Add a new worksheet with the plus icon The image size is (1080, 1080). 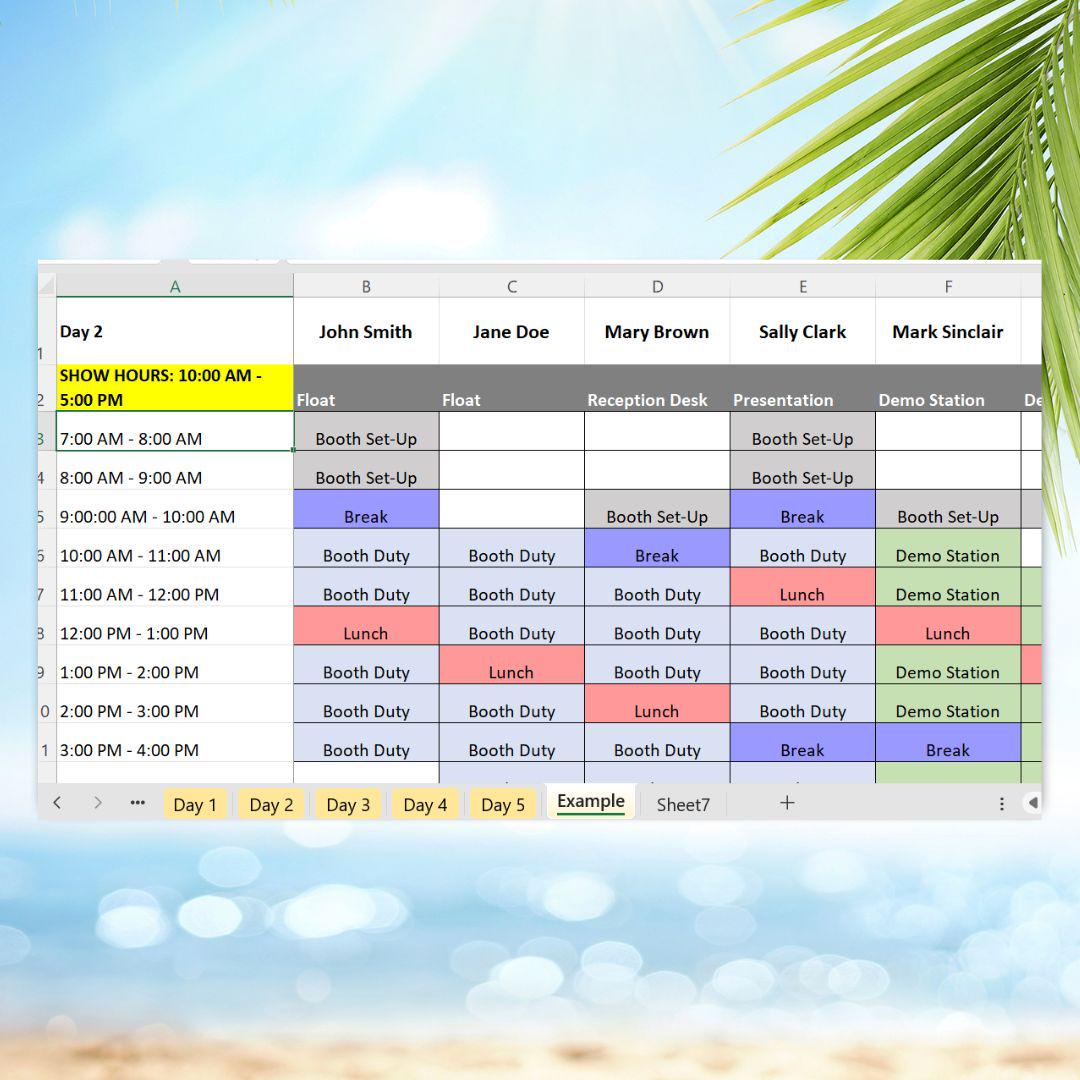coord(787,803)
